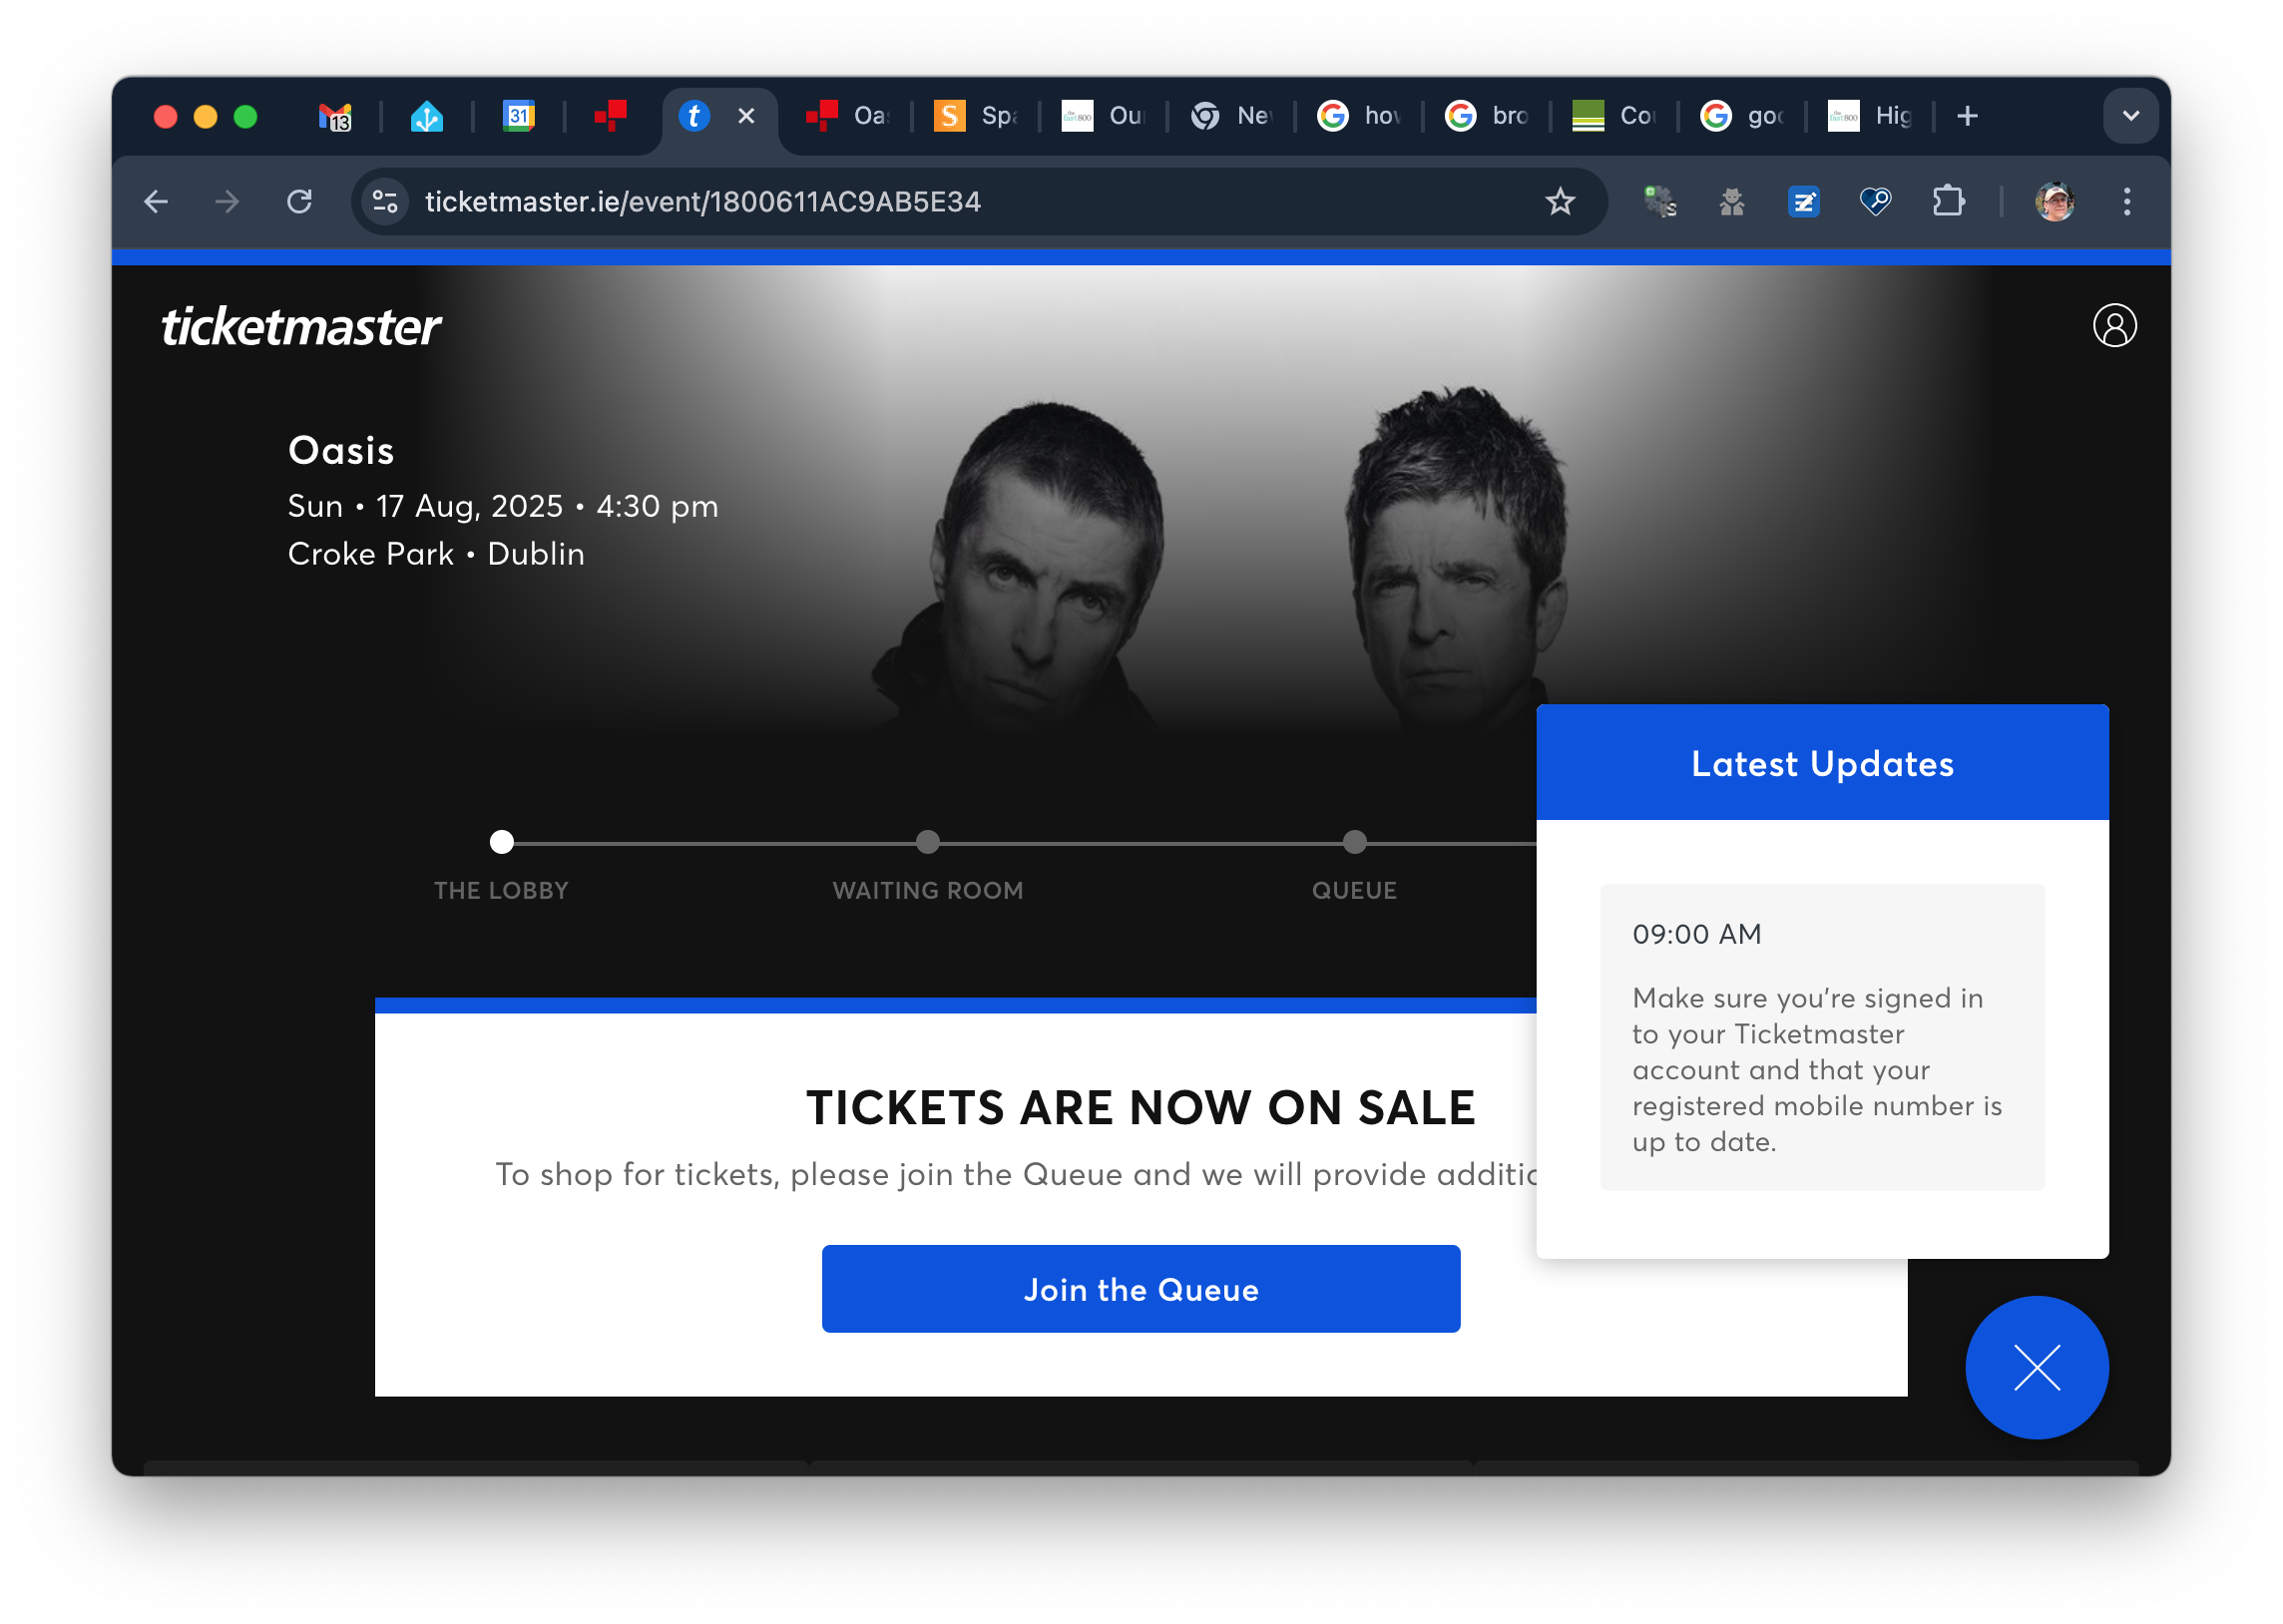Close the Latest Updates panel

[2037, 1368]
